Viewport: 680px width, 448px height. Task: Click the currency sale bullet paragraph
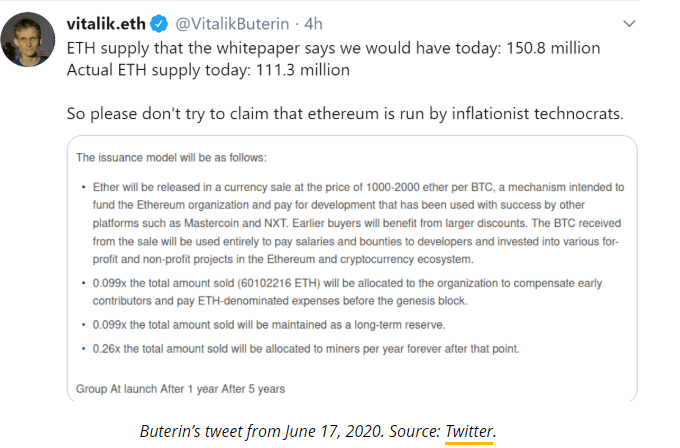pyautogui.click(x=358, y=223)
